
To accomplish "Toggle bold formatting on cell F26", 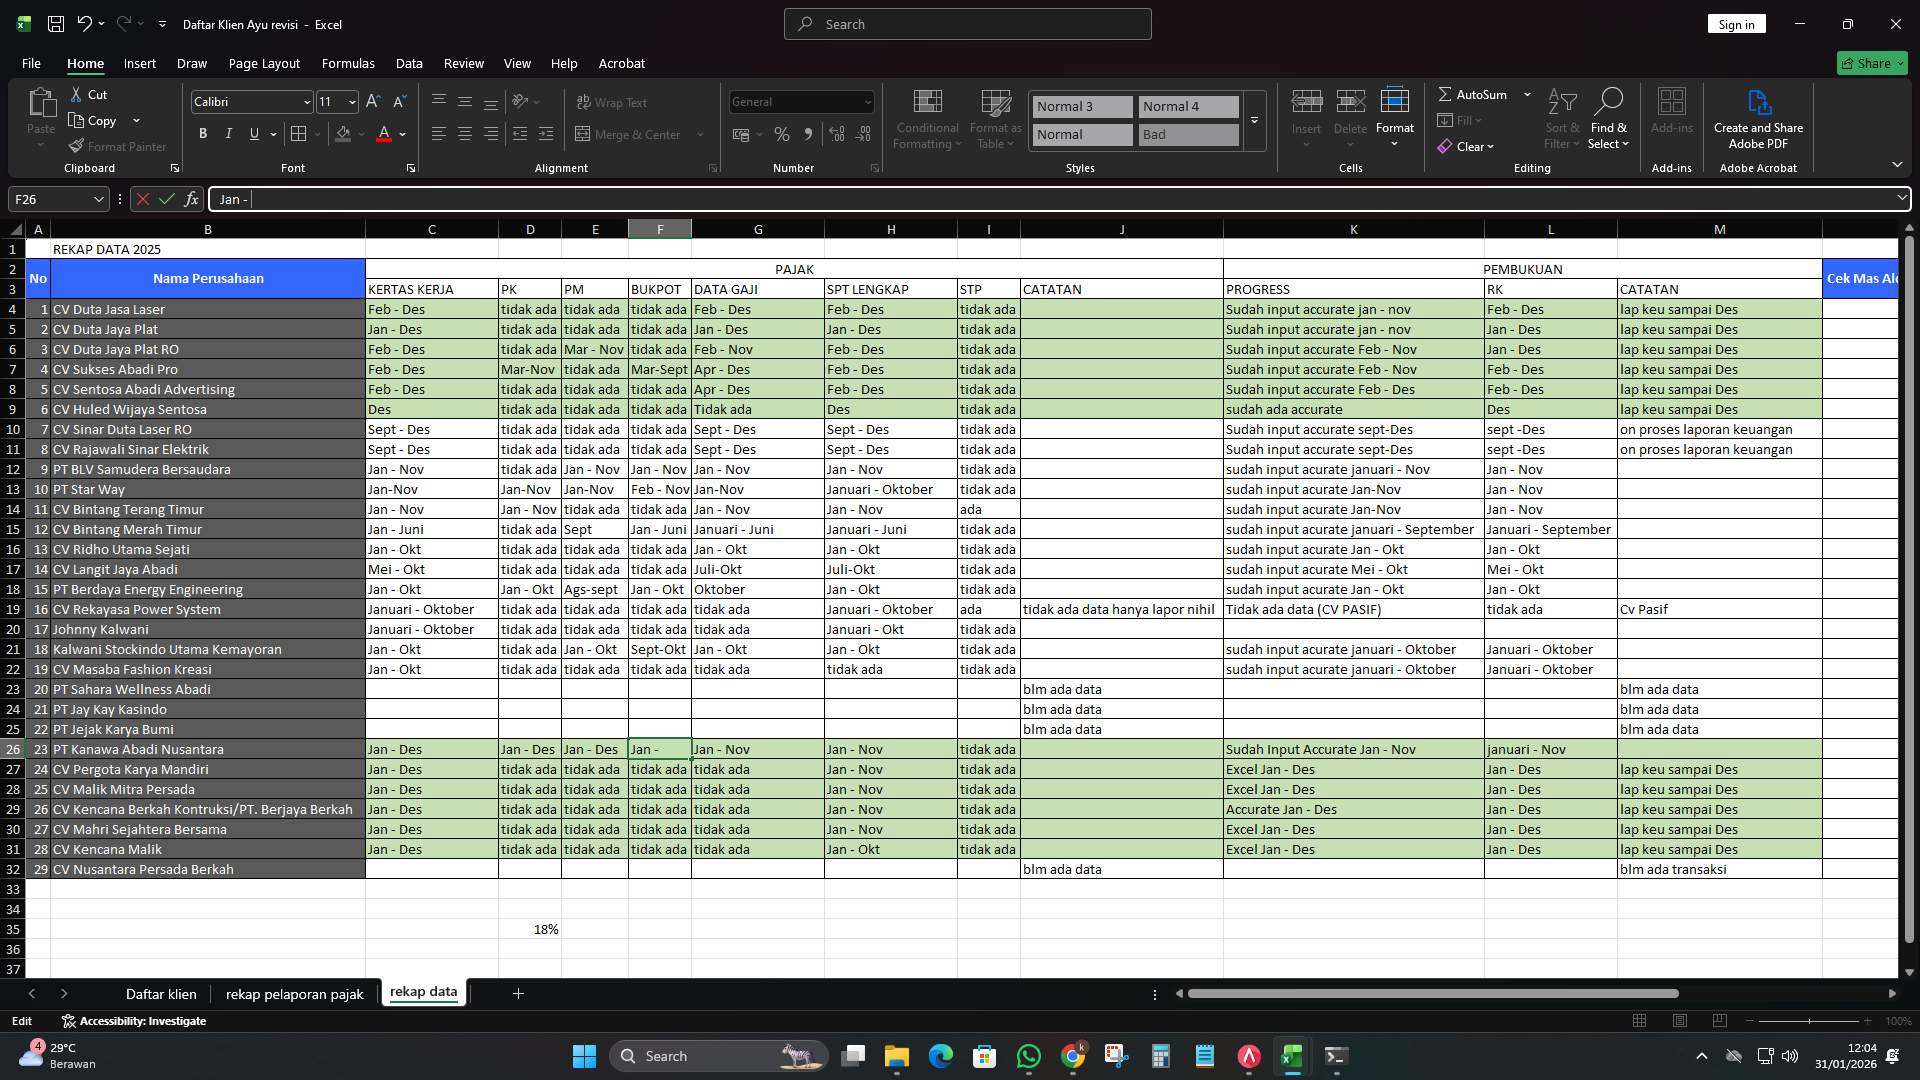I will 203,133.
